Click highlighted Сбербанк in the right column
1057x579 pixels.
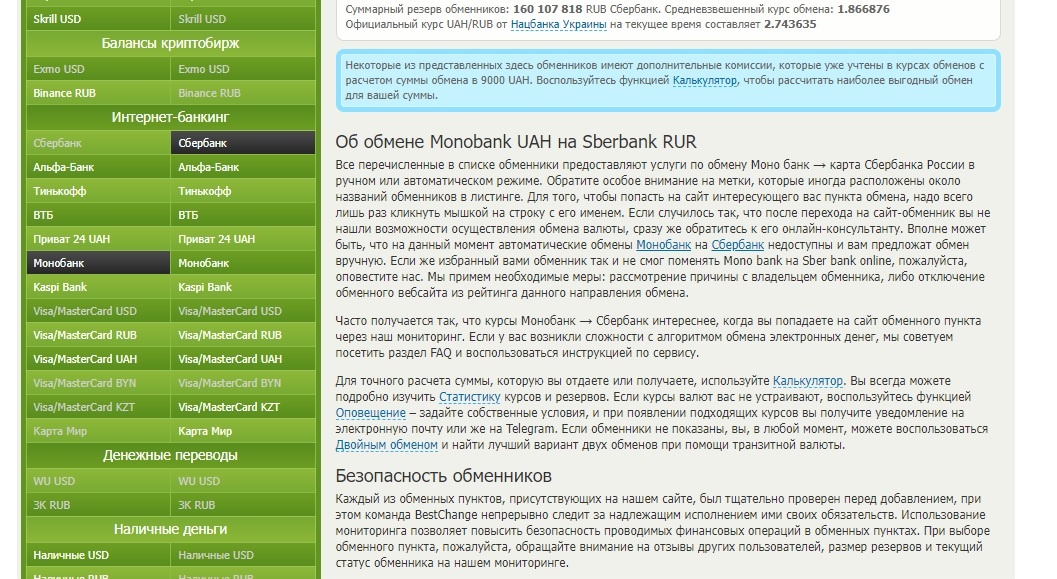coord(243,143)
